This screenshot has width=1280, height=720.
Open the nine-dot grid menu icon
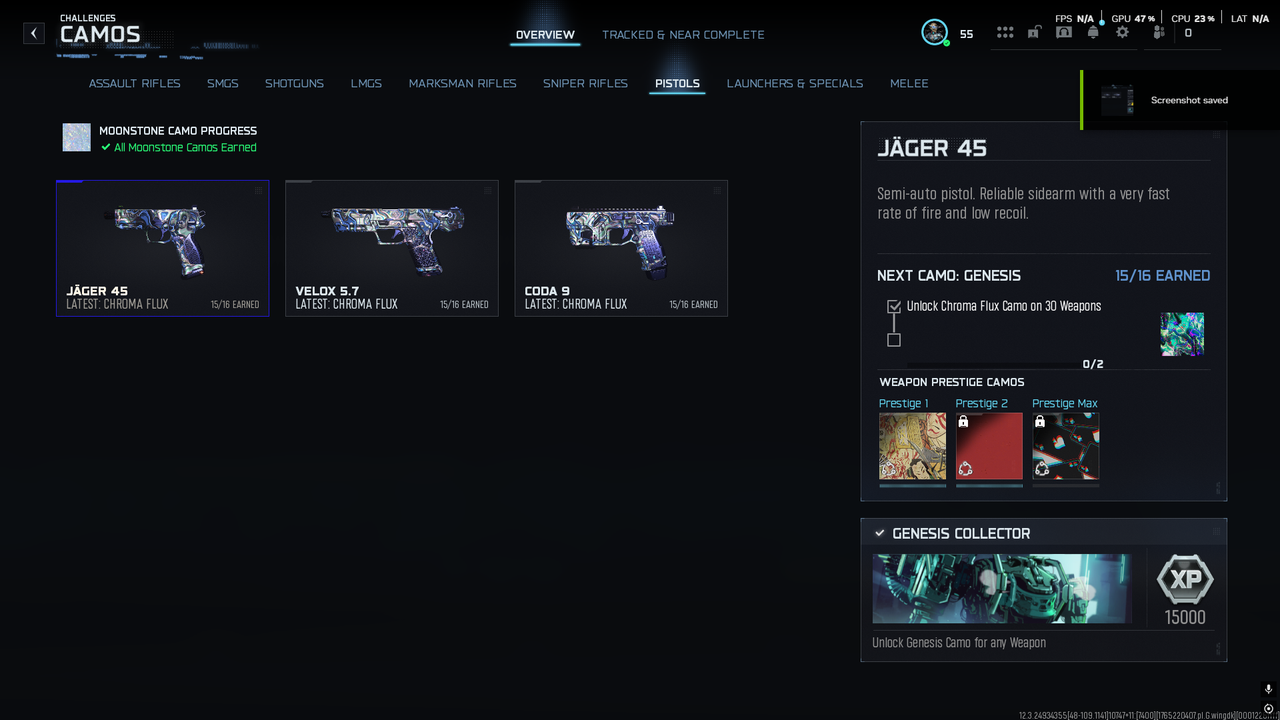pyautogui.click(x=1005, y=32)
